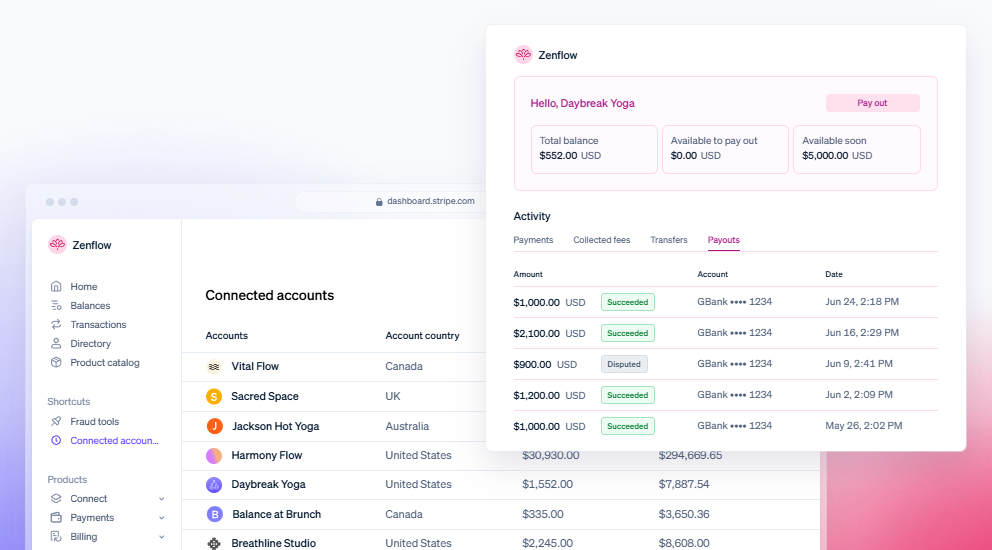Viewport: 992px width, 550px height.
Task: Expand the Payments product menu chevron
Action: pyautogui.click(x=161, y=518)
